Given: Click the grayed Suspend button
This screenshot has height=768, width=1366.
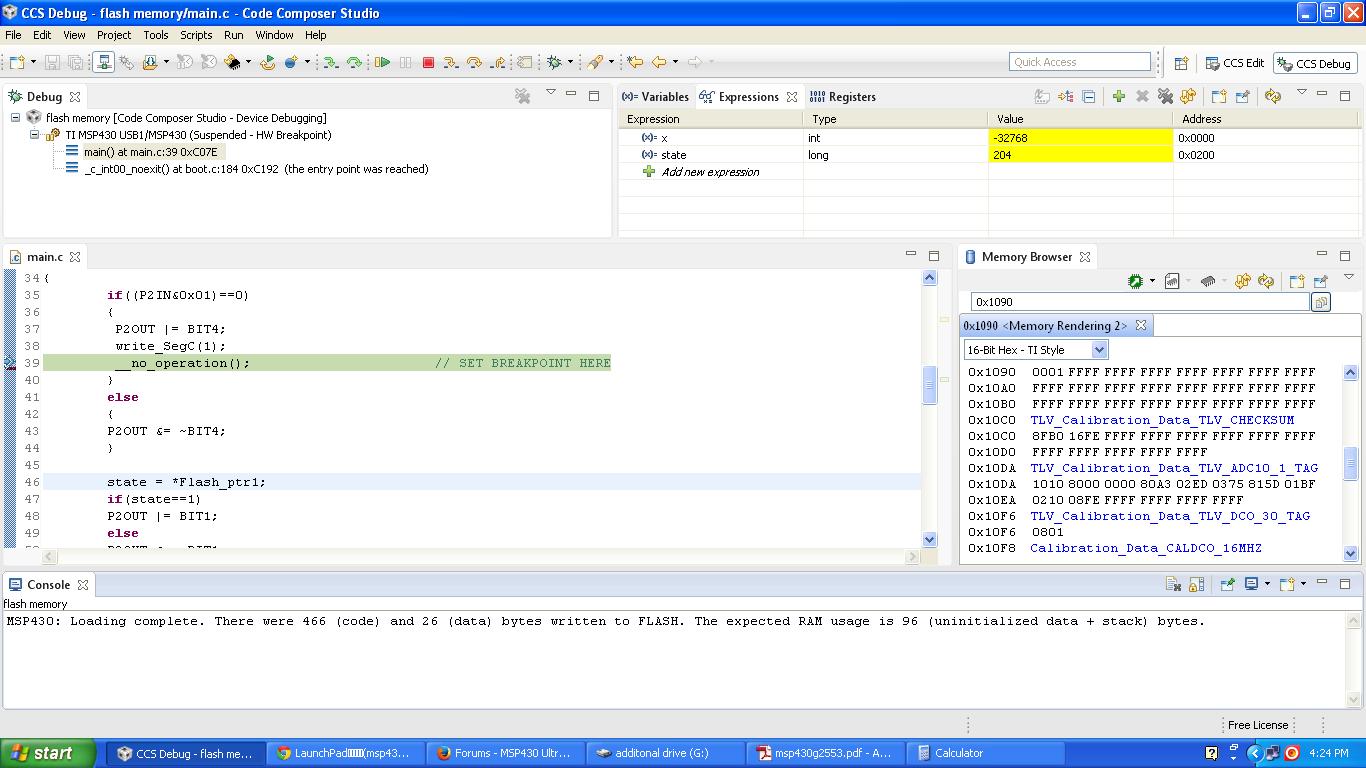Looking at the screenshot, I should (405, 62).
